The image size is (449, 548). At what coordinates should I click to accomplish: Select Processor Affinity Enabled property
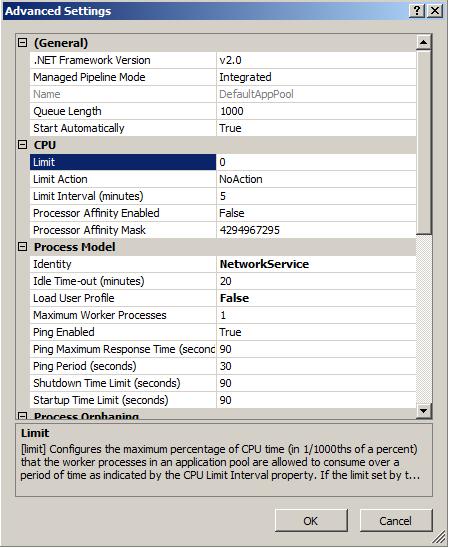pos(123,213)
